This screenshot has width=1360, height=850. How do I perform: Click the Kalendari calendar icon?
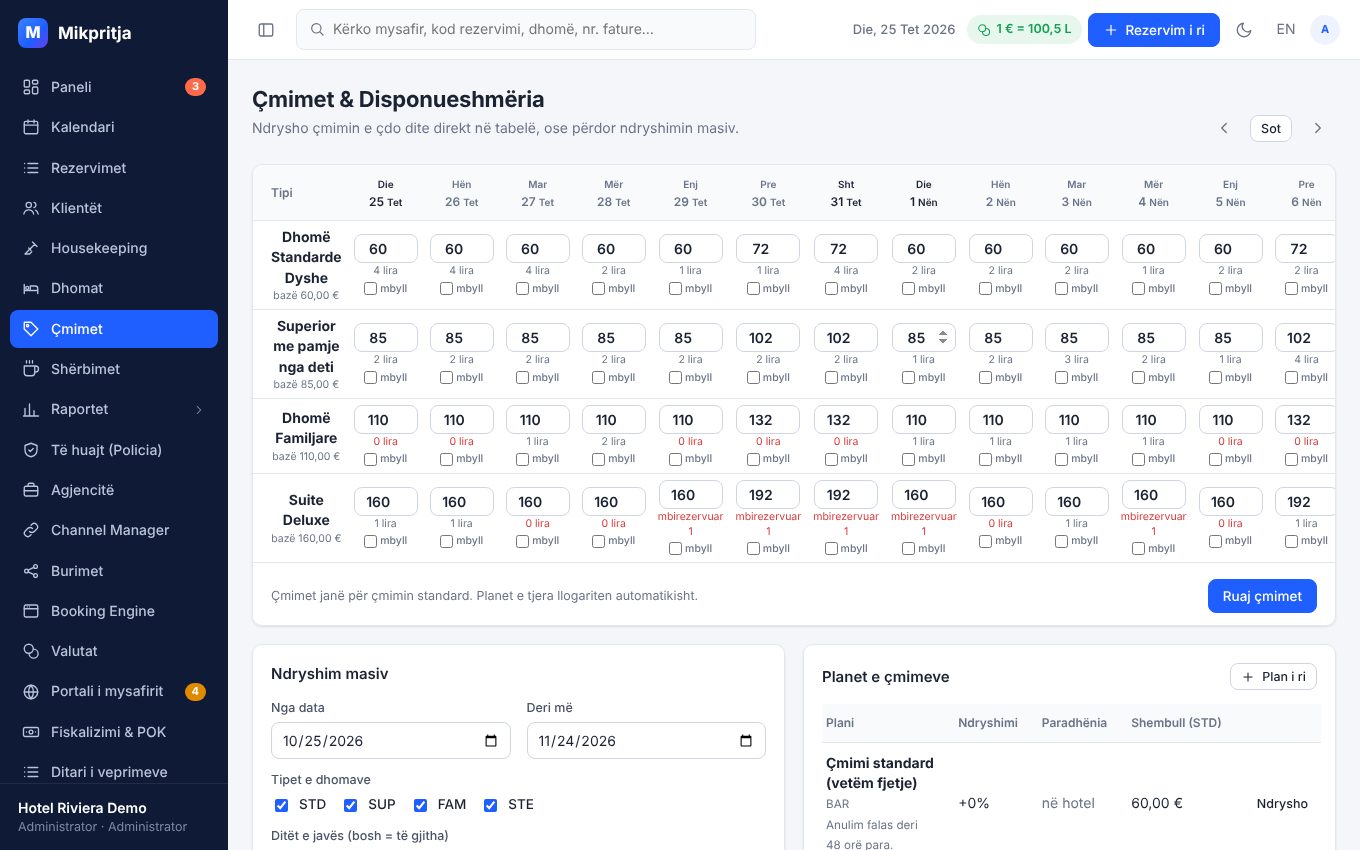[x=31, y=127]
